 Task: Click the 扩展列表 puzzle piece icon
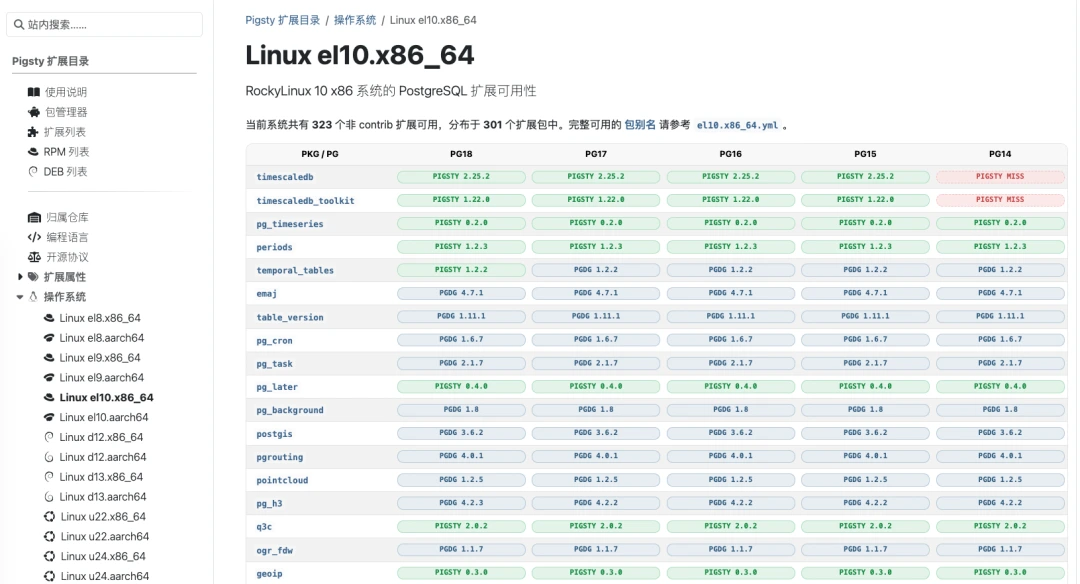[34, 132]
